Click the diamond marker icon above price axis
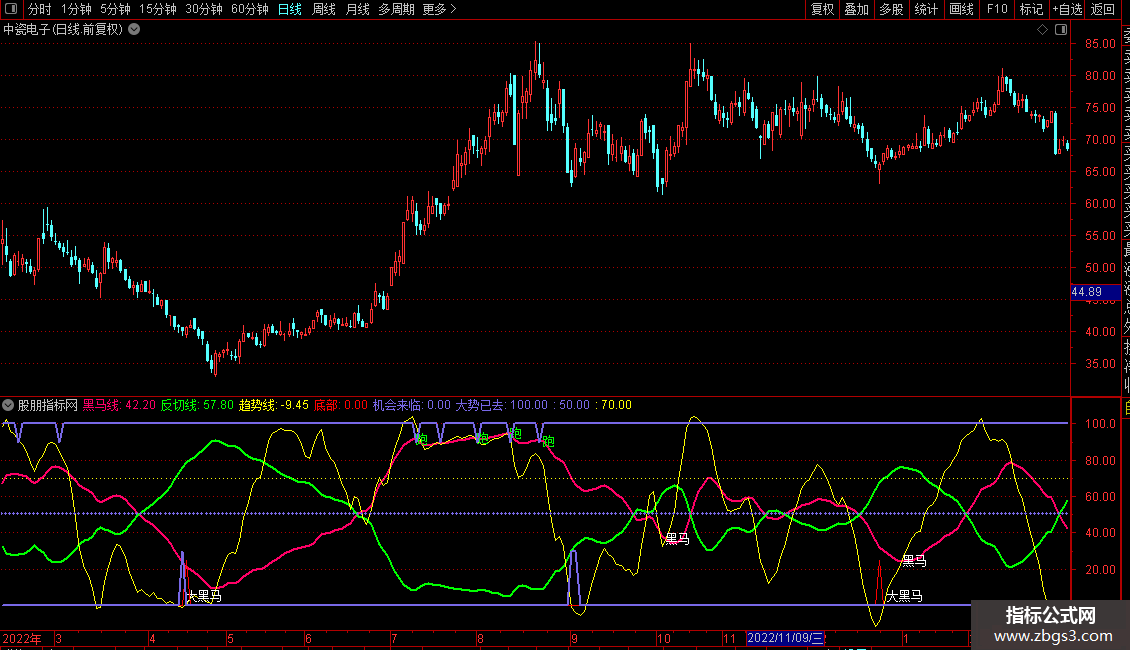 [x=1042, y=30]
